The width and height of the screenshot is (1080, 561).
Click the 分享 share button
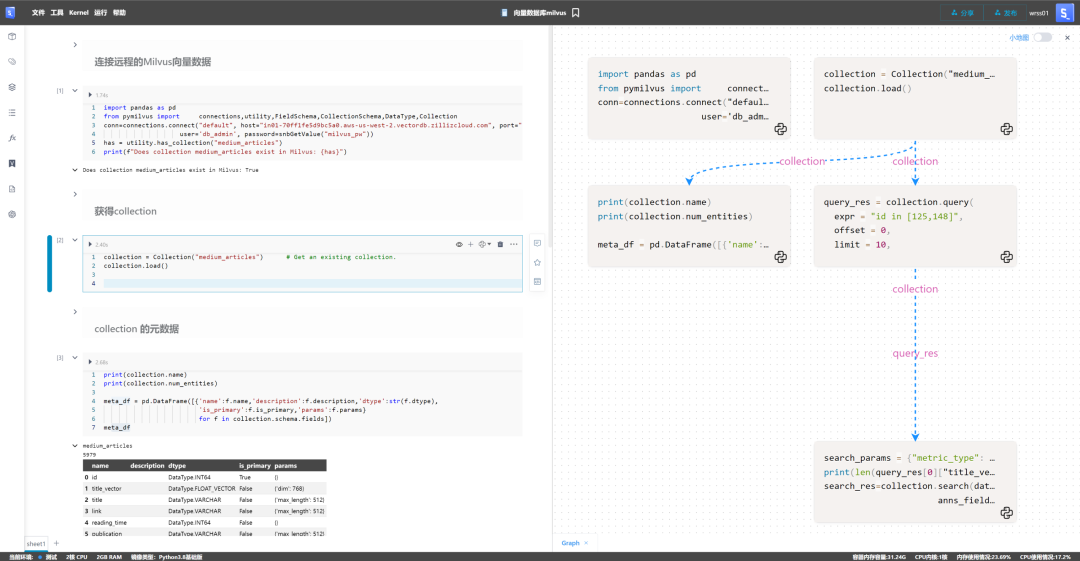tap(962, 12)
